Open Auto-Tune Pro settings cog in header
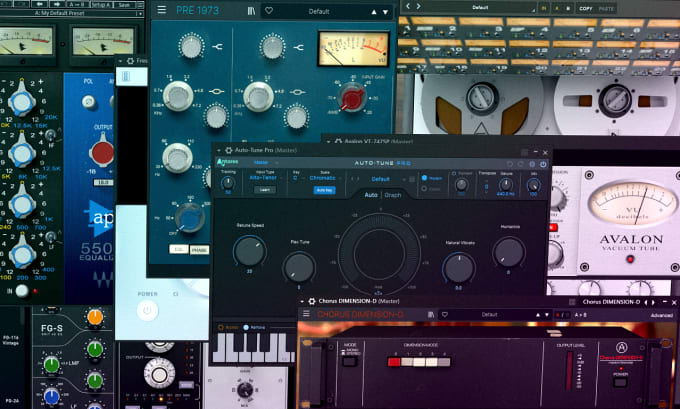Image resolution: width=680 pixels, height=409 pixels. tap(532, 164)
